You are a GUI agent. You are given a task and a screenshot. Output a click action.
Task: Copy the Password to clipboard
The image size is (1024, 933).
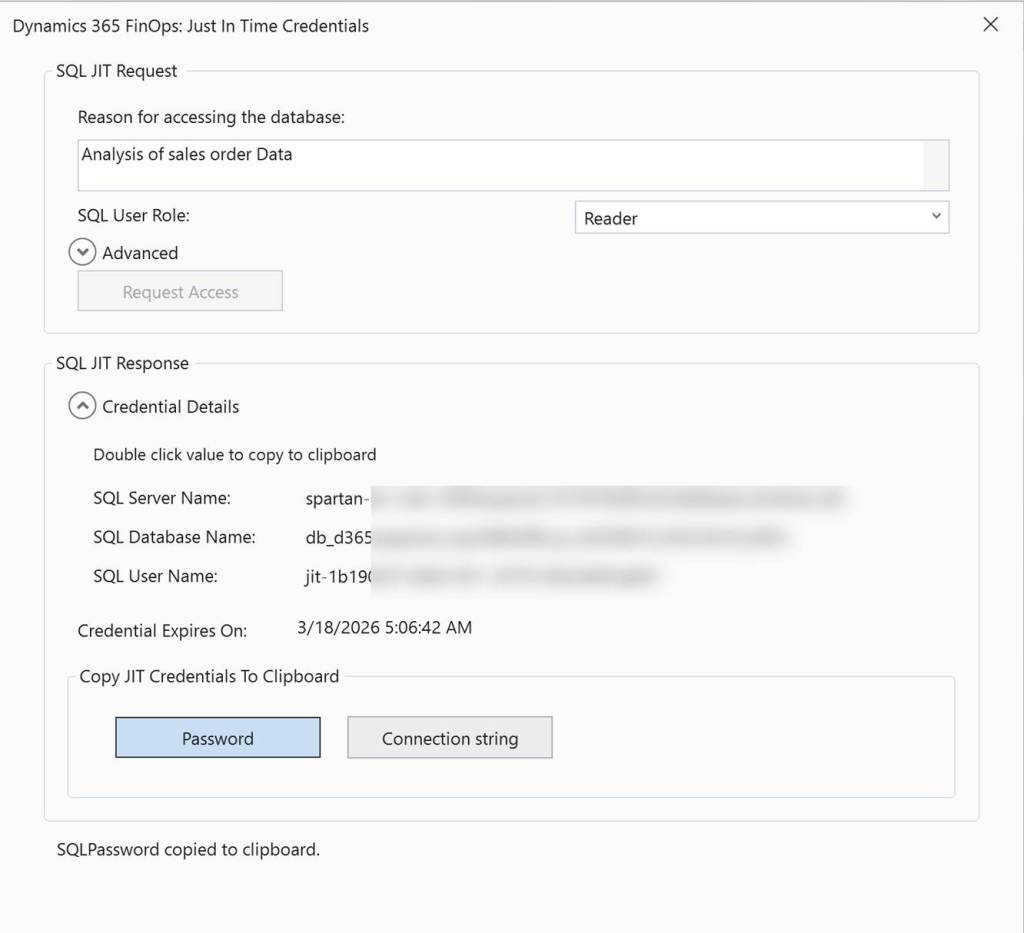(218, 738)
